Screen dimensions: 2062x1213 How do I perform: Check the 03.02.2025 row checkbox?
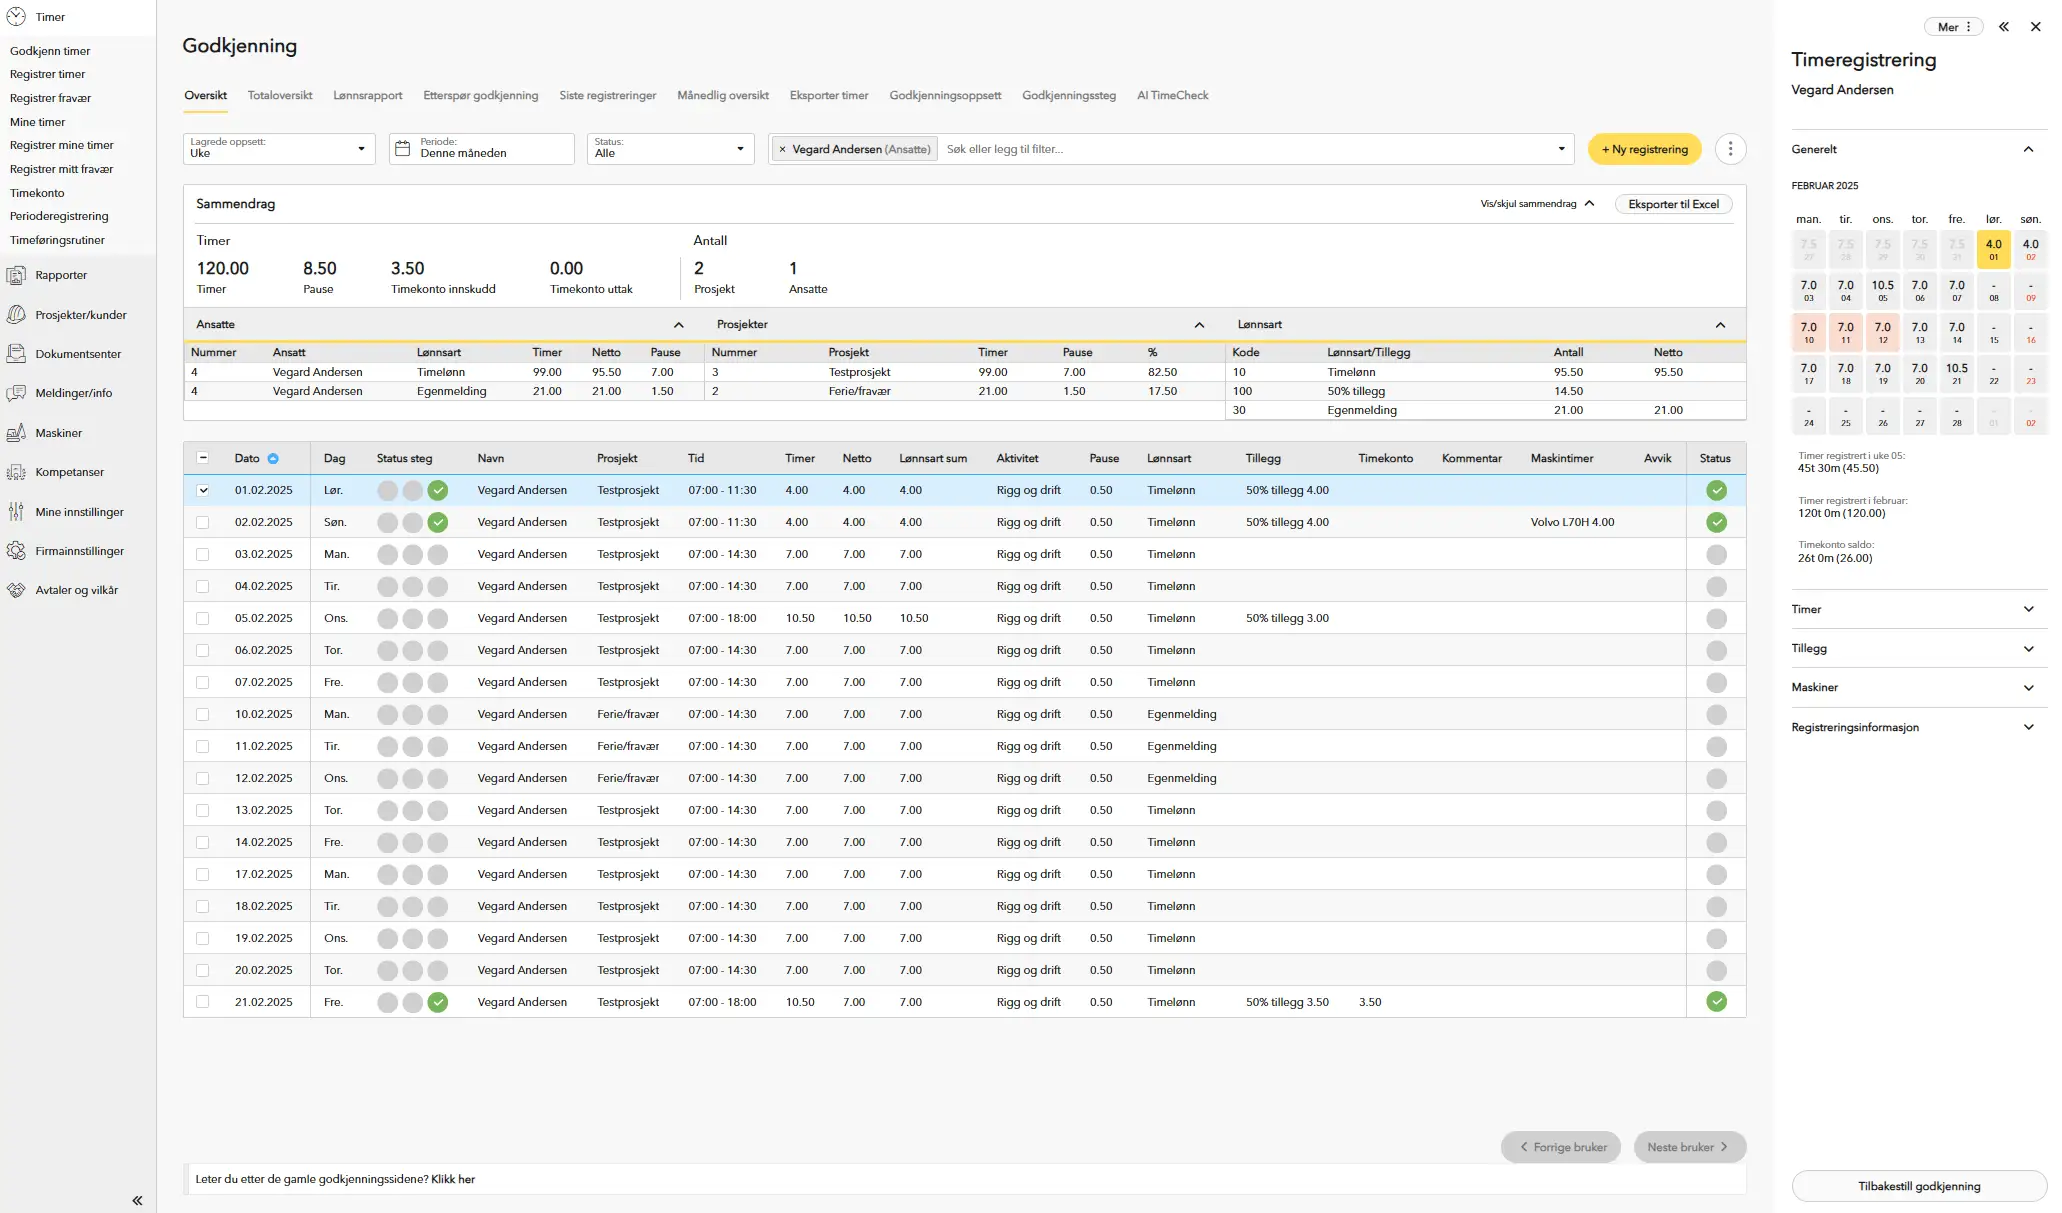pyautogui.click(x=203, y=554)
